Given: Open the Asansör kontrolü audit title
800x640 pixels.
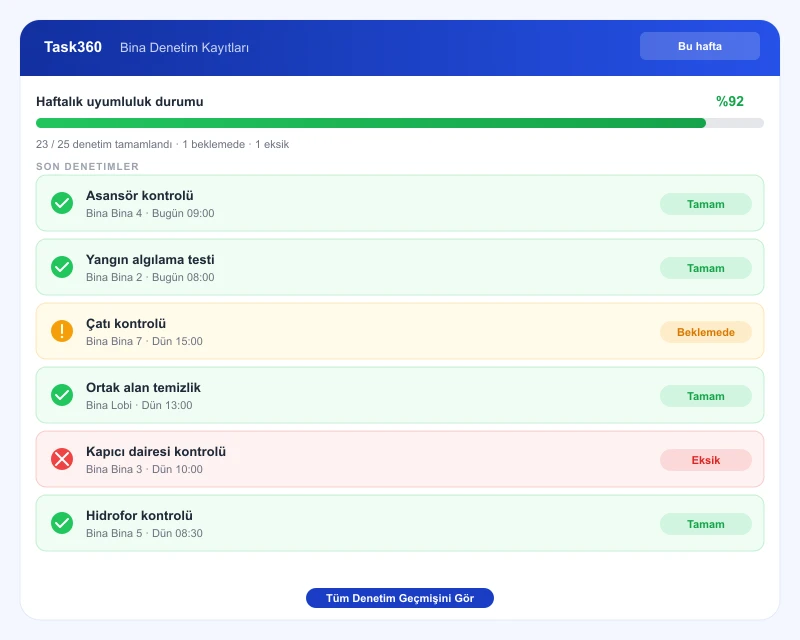Looking at the screenshot, I should coord(140,195).
